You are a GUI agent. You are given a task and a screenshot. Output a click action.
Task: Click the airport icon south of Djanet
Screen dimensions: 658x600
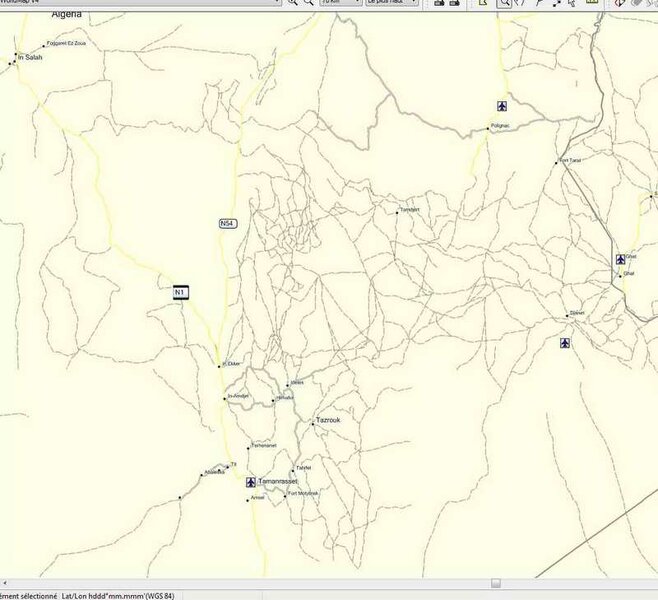(565, 343)
